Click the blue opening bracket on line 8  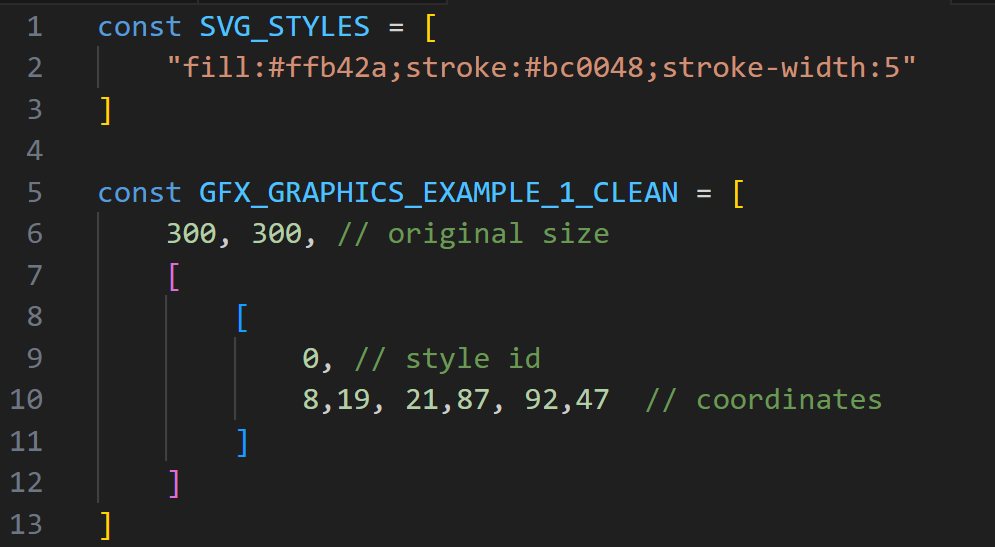242,317
